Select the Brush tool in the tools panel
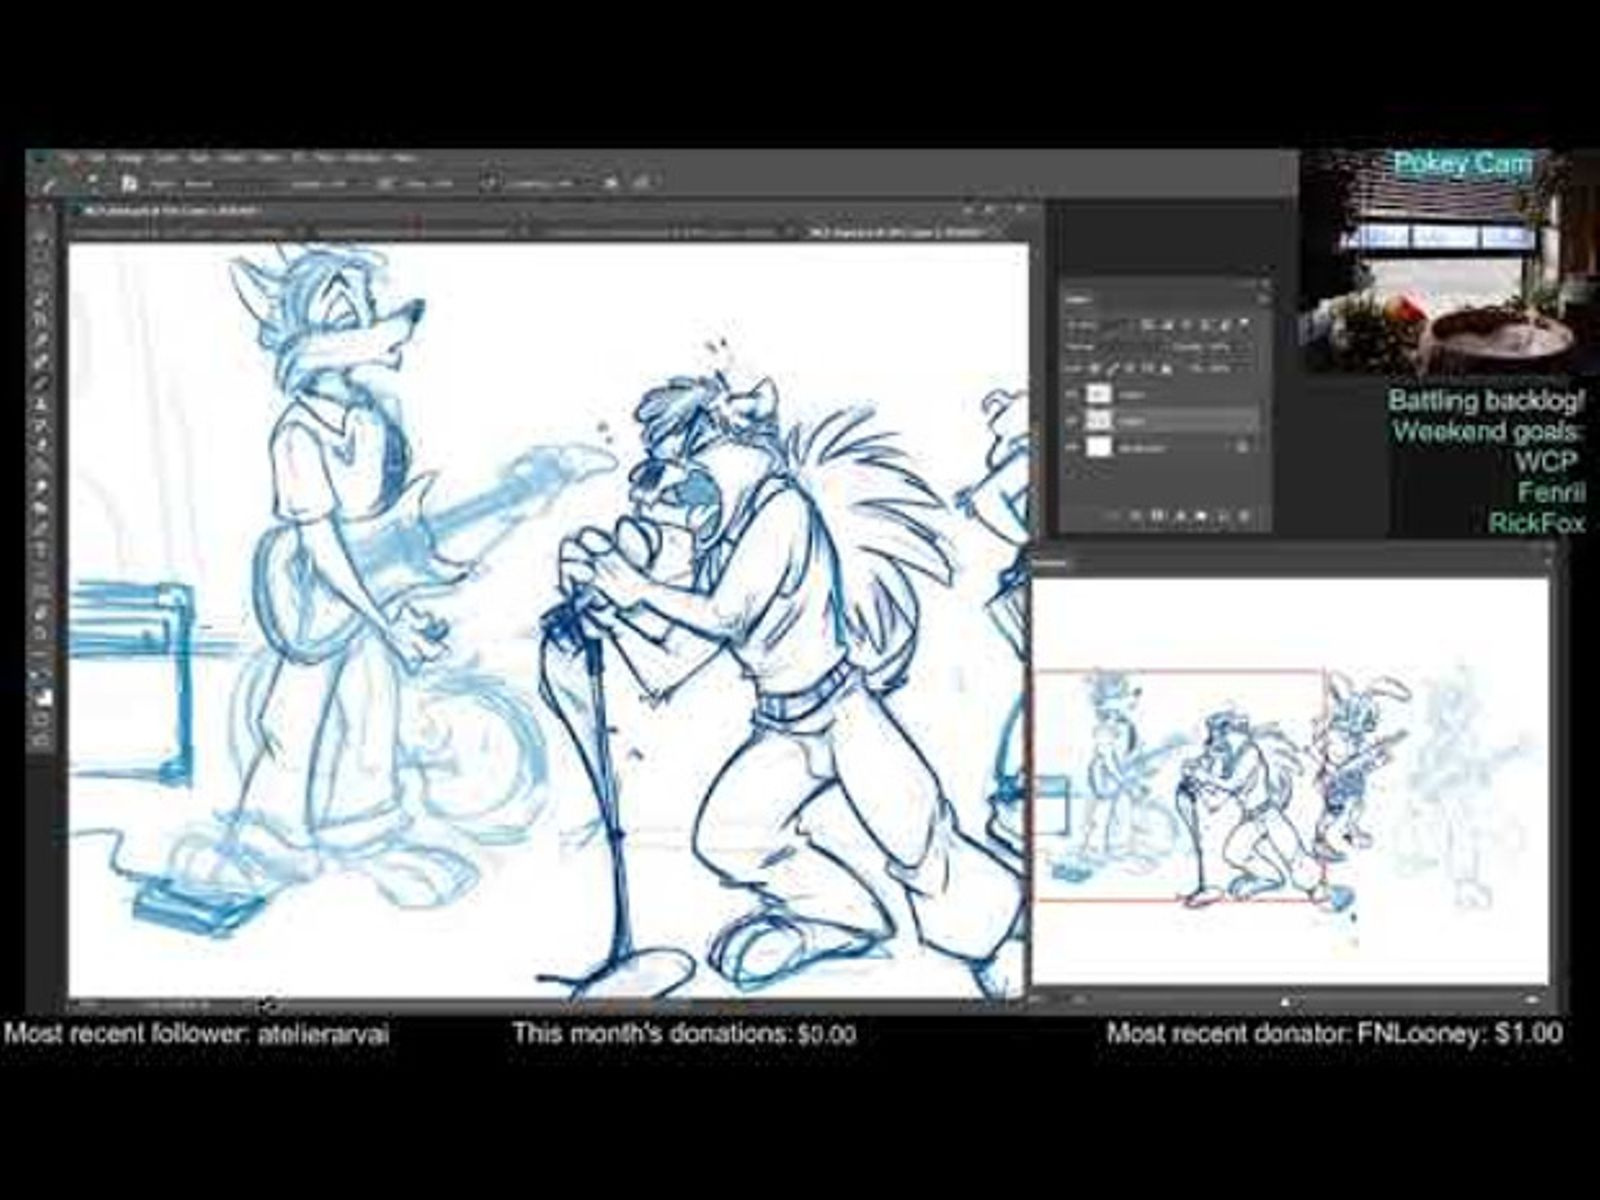Screen dimensions: 1600x1200 pos(42,383)
